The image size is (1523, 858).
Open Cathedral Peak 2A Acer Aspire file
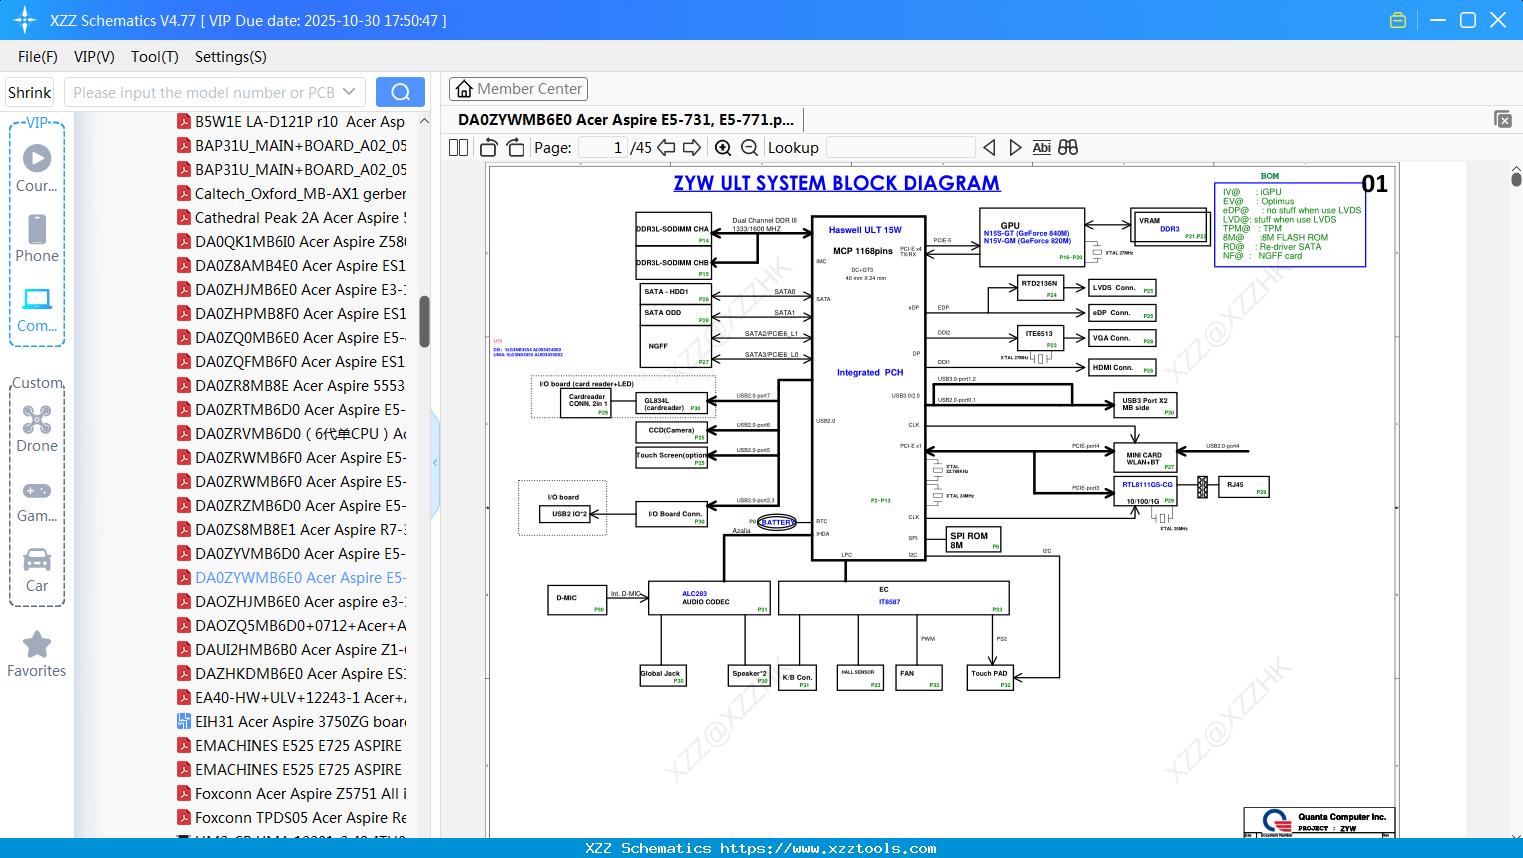[291, 217]
